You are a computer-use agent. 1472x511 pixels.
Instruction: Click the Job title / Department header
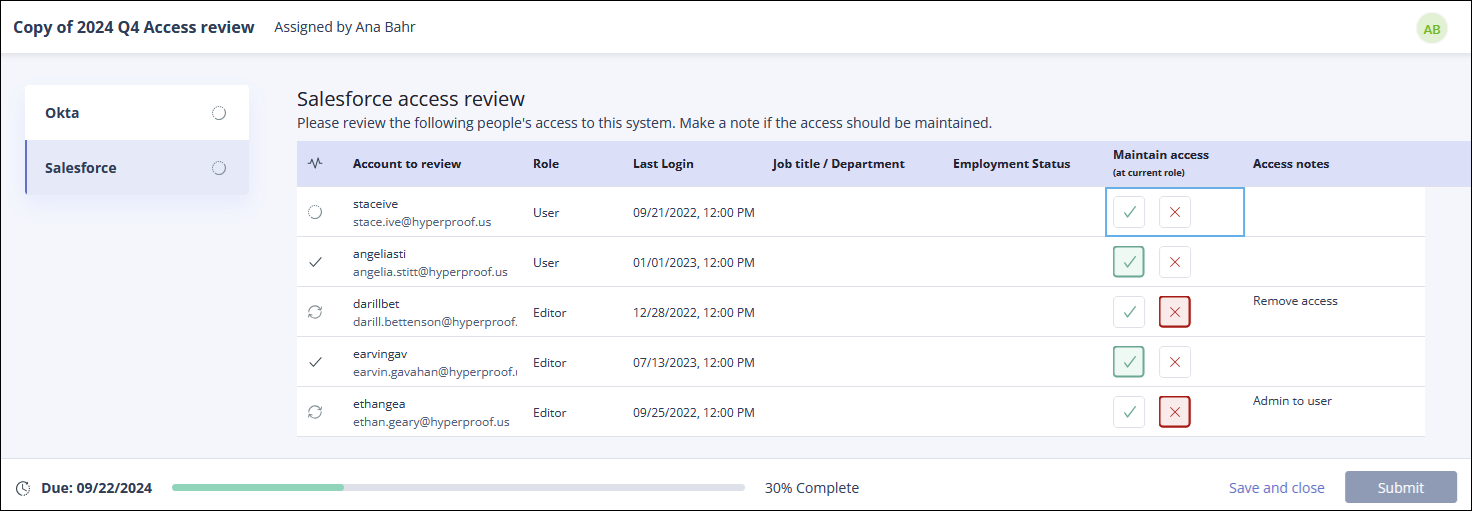click(839, 164)
